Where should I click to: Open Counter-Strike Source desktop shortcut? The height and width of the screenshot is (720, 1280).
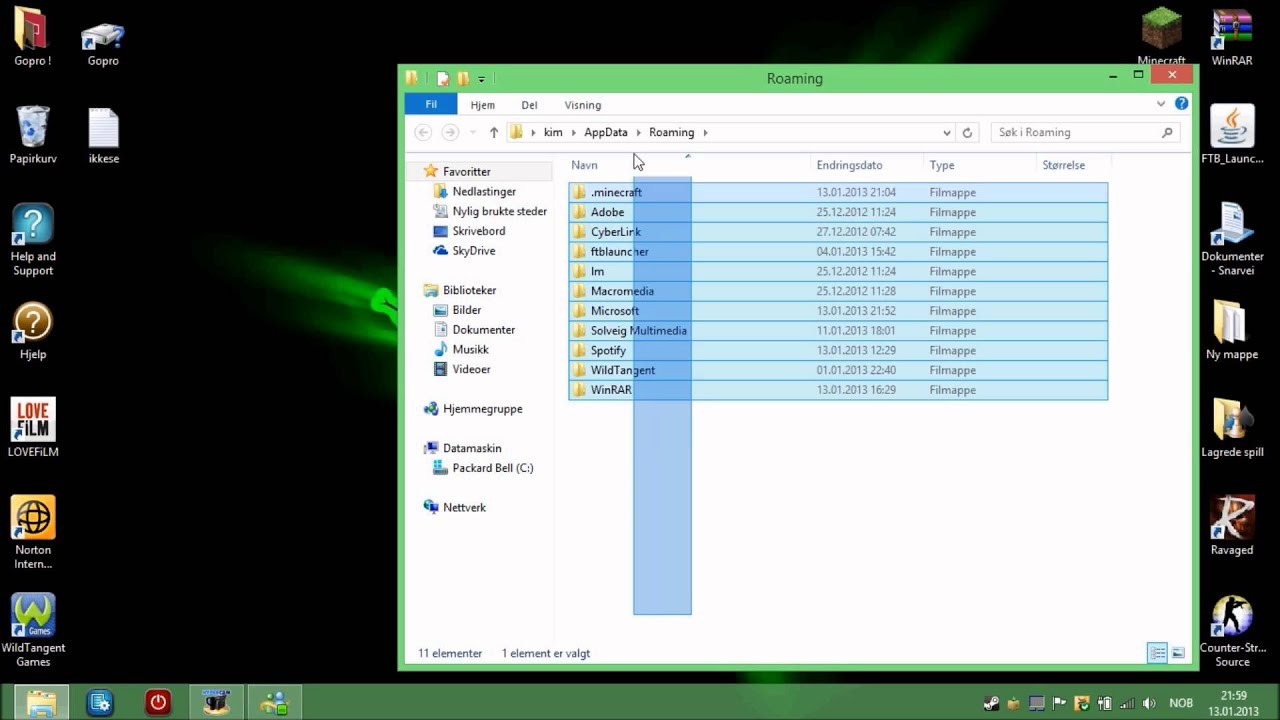tap(1232, 632)
